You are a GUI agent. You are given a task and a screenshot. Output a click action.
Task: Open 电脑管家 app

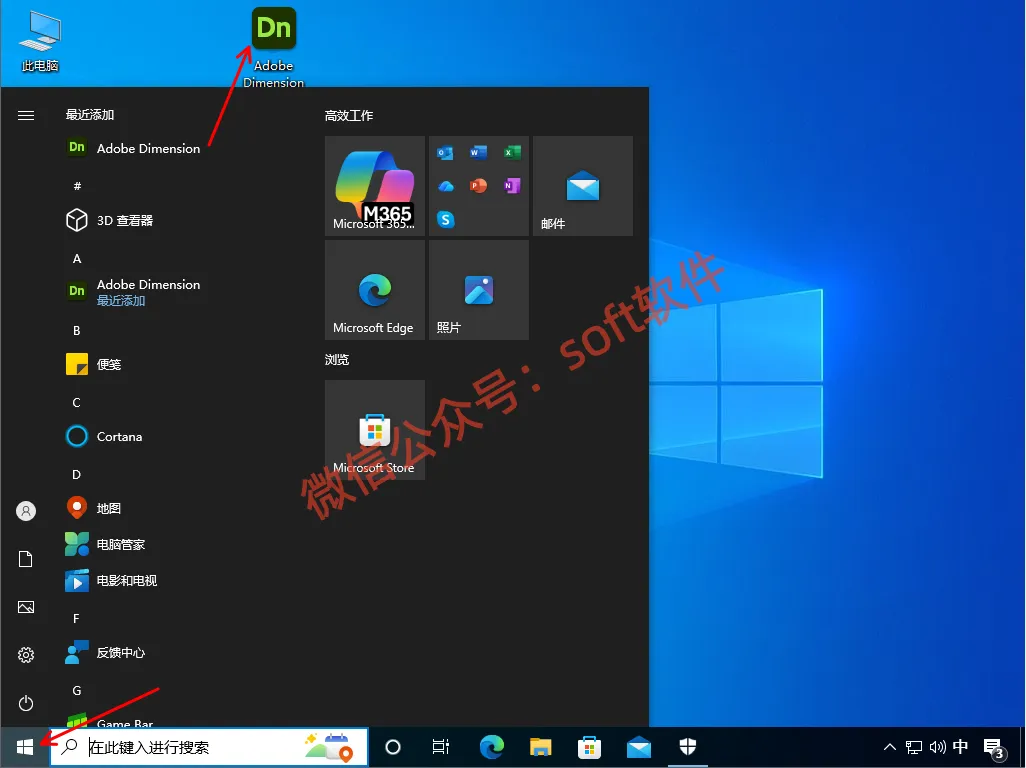click(x=106, y=544)
